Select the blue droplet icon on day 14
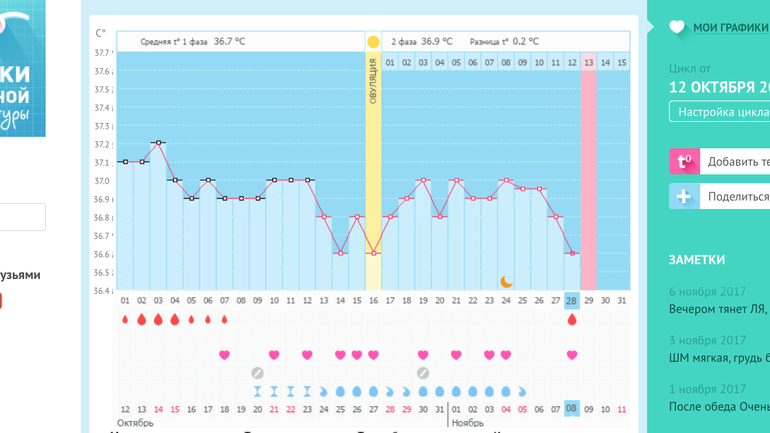The height and width of the screenshot is (433, 770). tap(340, 391)
